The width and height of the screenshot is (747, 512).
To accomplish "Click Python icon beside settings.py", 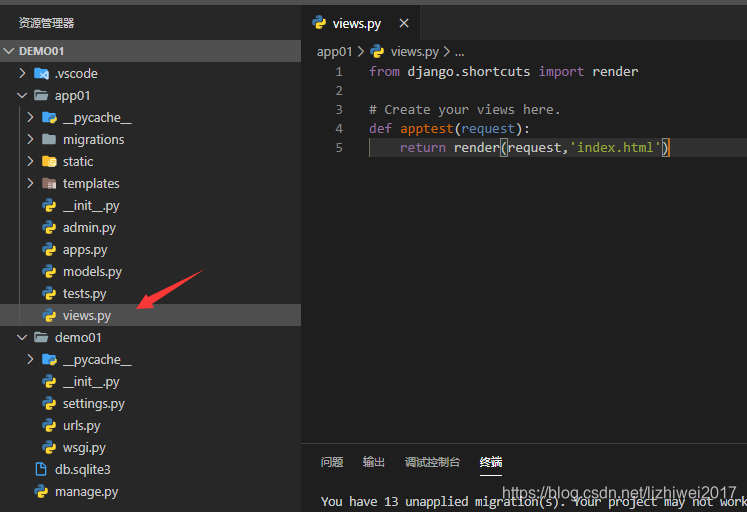I will tap(49, 403).
